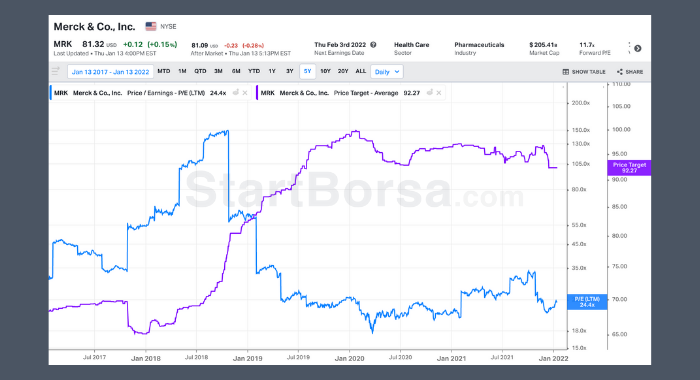
Task: Select the active 5Y range
Action: (308, 71)
